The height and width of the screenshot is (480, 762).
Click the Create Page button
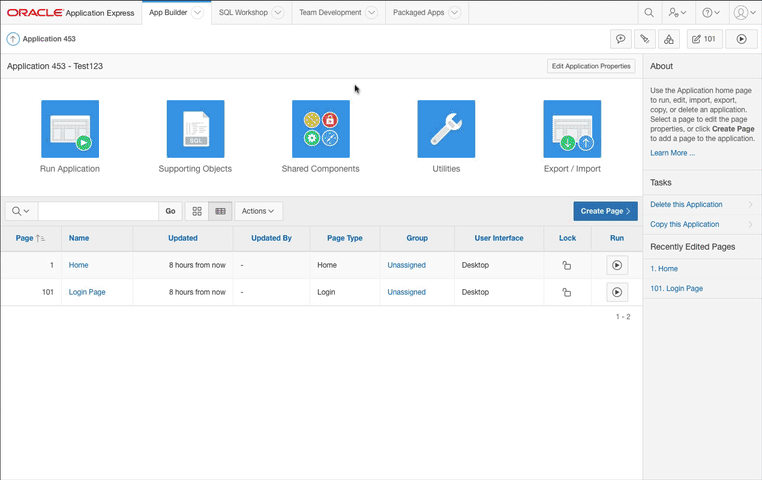pyautogui.click(x=605, y=211)
